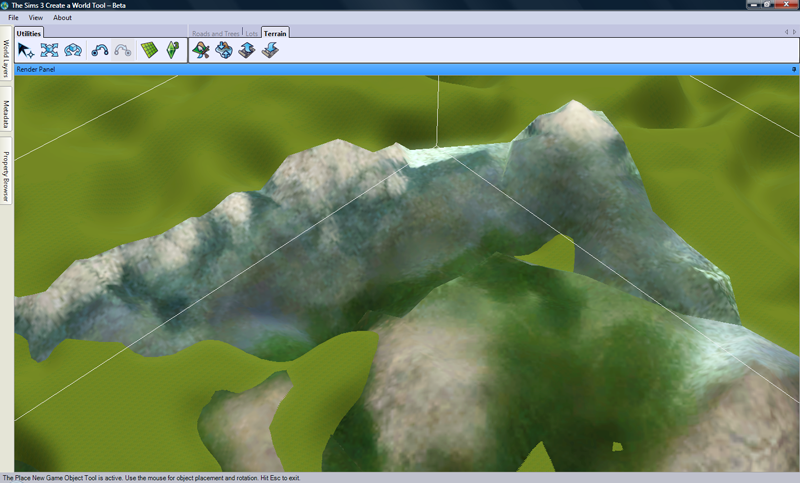
Task: Click the Move Object four-arrows tool
Action: (x=49, y=50)
